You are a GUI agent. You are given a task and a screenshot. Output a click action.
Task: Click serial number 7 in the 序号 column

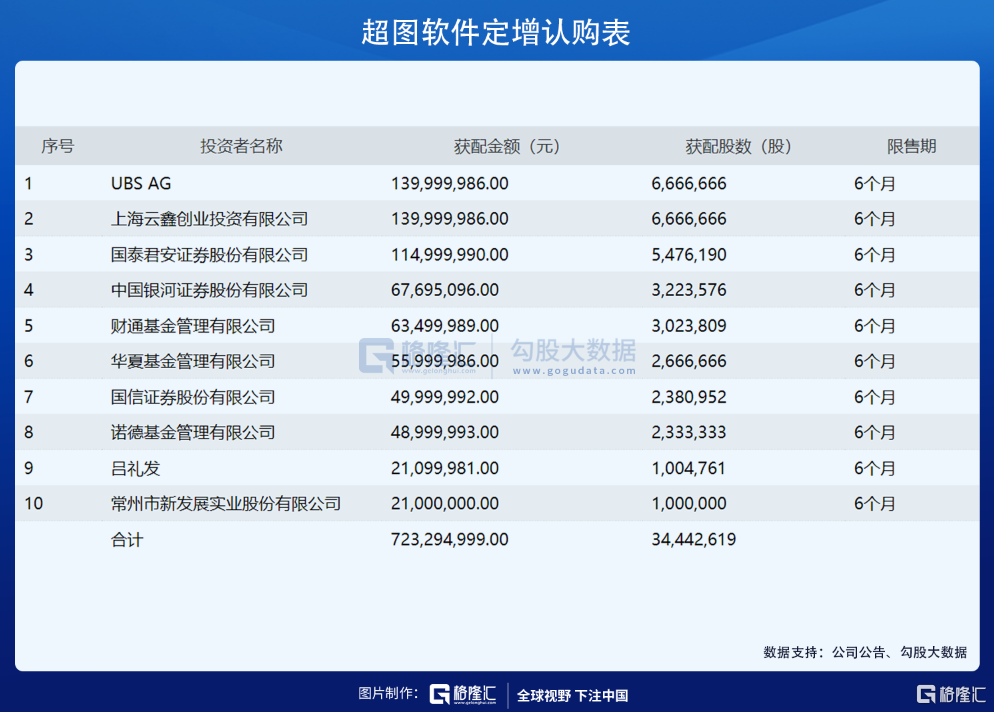tap(29, 397)
